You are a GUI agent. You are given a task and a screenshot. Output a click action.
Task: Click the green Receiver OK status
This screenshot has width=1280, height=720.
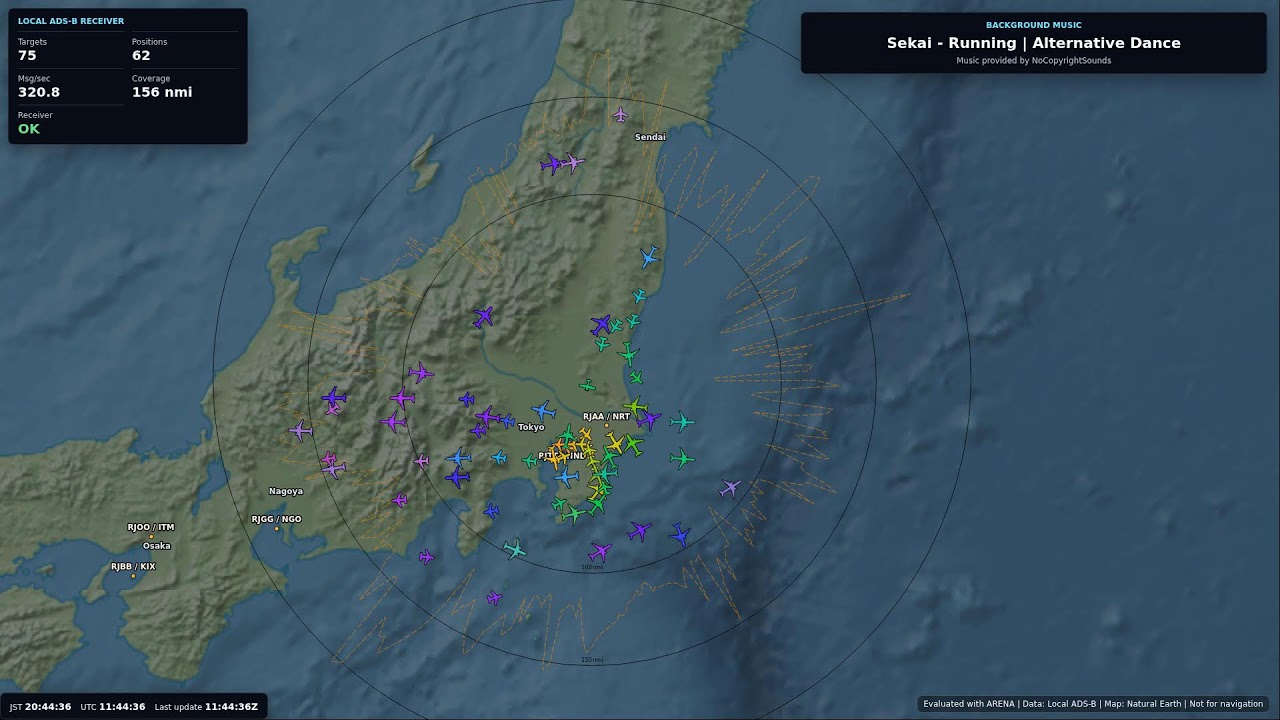coord(29,129)
